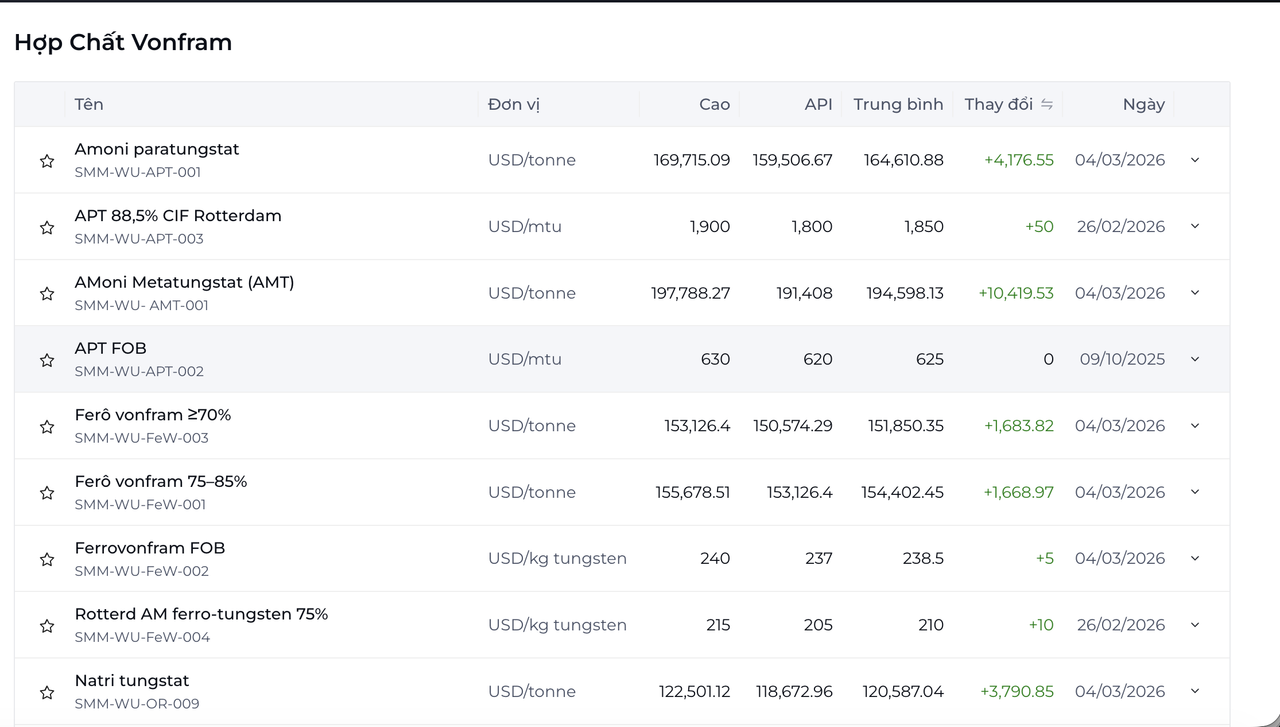1280x727 pixels.
Task: Star the Natri tungstat row
Action: coord(47,692)
